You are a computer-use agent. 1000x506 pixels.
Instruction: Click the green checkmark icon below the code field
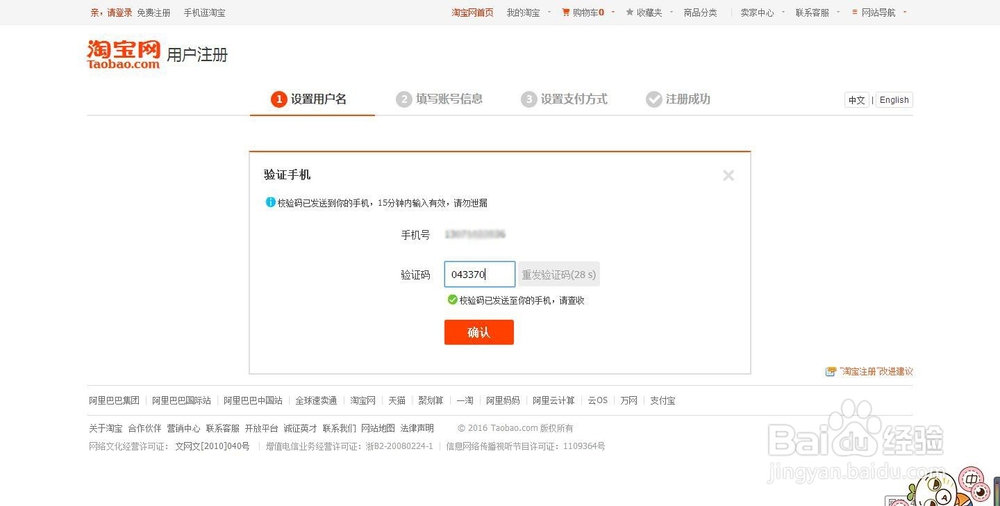tap(452, 300)
